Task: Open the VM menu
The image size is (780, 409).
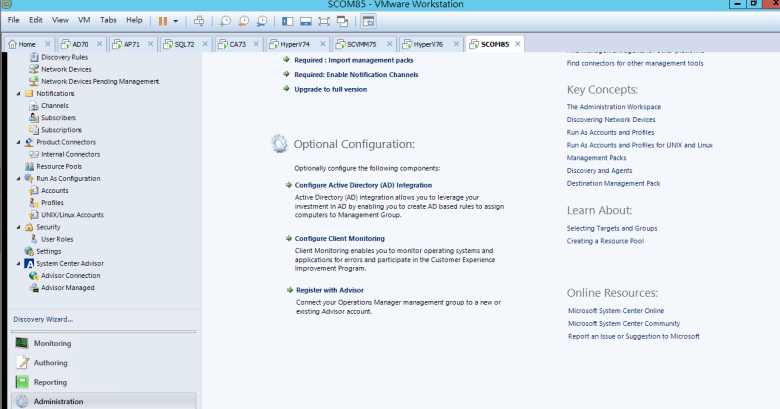Action: click(85, 20)
